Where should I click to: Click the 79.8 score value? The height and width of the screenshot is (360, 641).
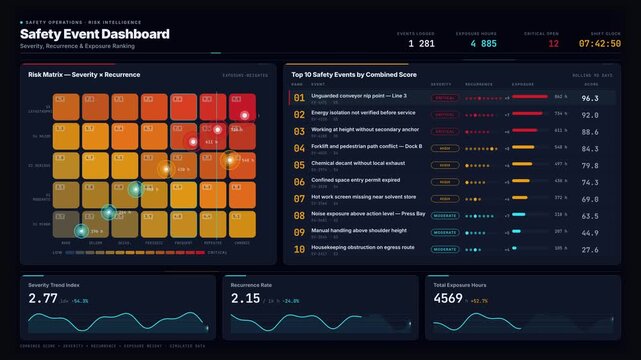(x=590, y=165)
